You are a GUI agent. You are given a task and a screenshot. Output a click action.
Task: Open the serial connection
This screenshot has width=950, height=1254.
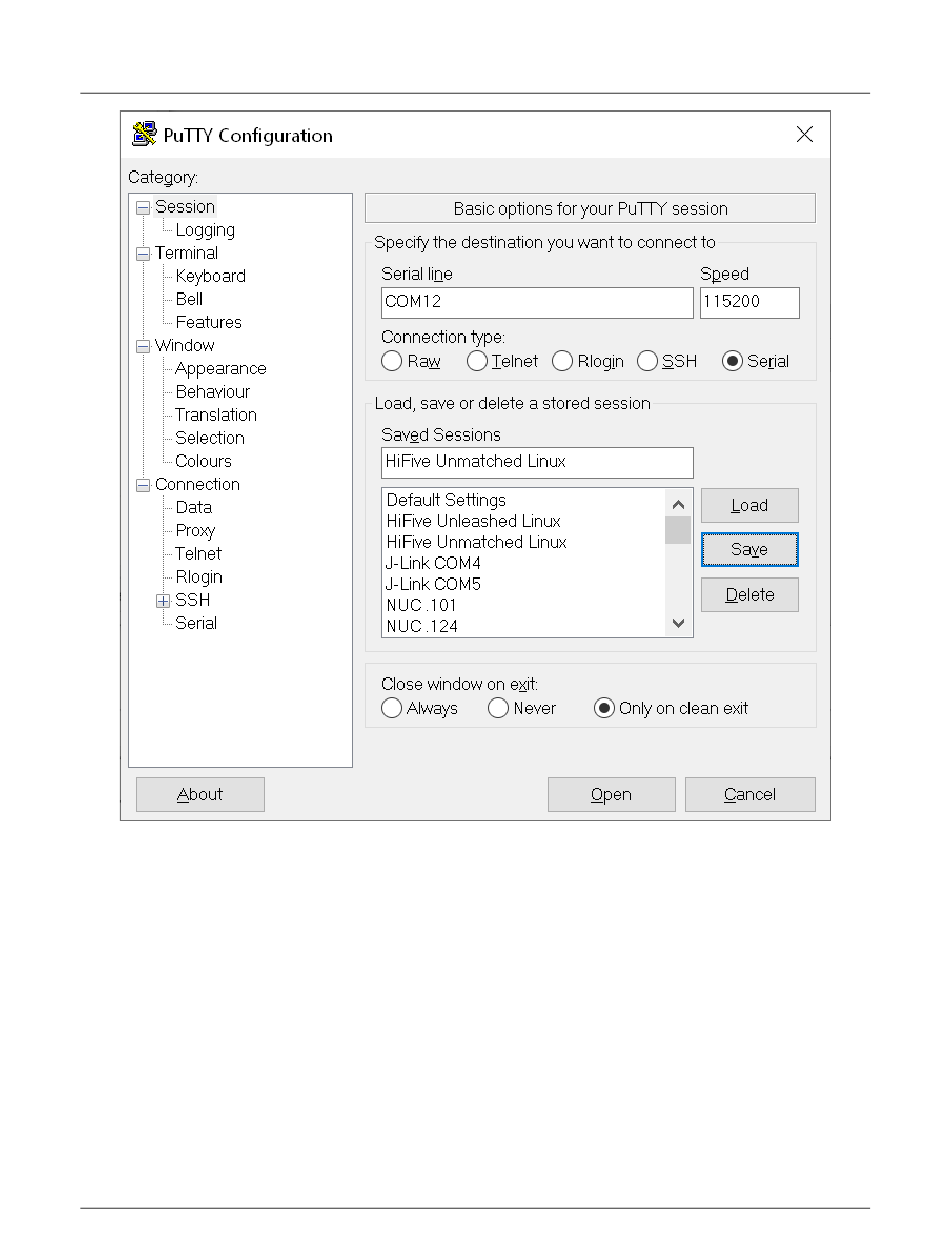[611, 795]
